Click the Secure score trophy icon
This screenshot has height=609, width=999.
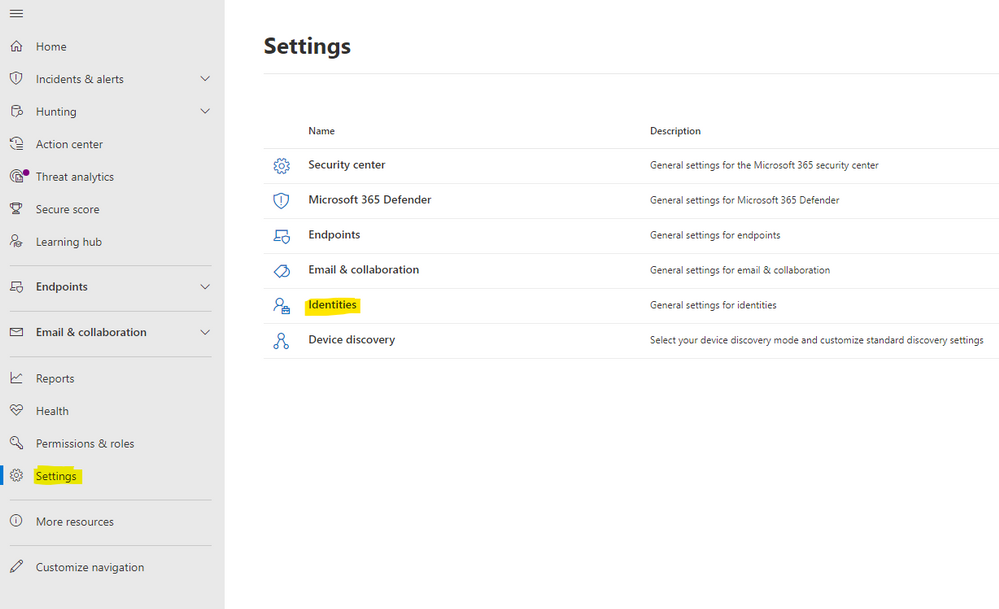[x=17, y=208]
